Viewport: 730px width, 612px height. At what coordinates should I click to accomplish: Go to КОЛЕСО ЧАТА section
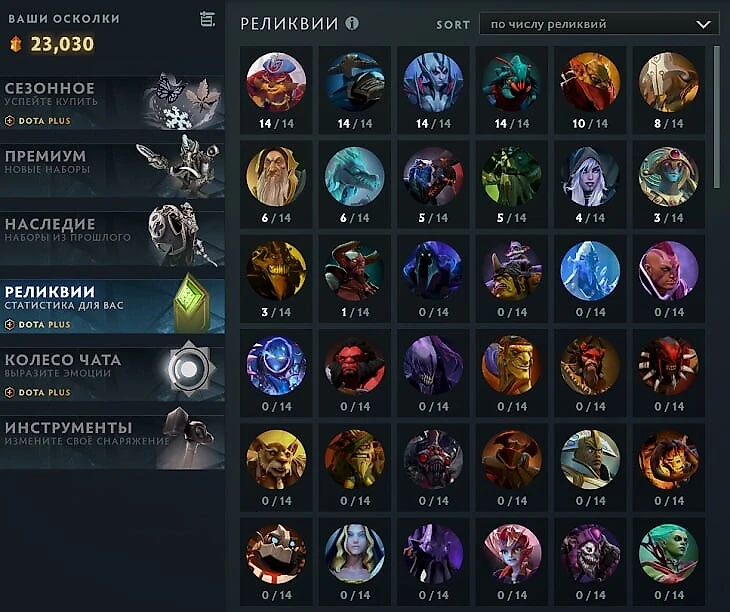click(x=112, y=374)
